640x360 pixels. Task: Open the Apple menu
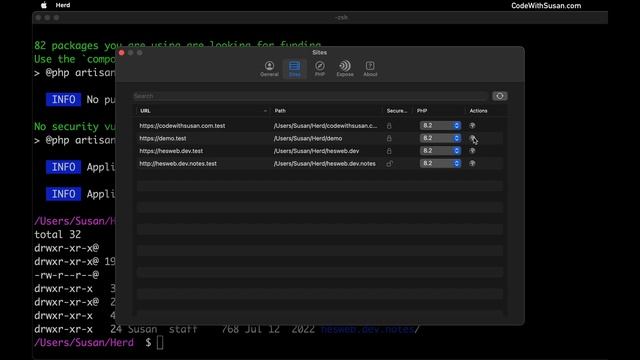(x=44, y=5)
